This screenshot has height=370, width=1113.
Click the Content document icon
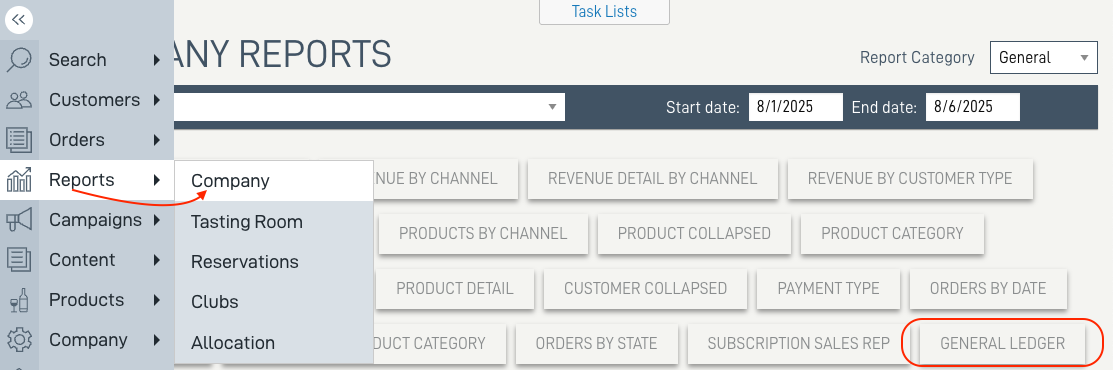tap(19, 260)
